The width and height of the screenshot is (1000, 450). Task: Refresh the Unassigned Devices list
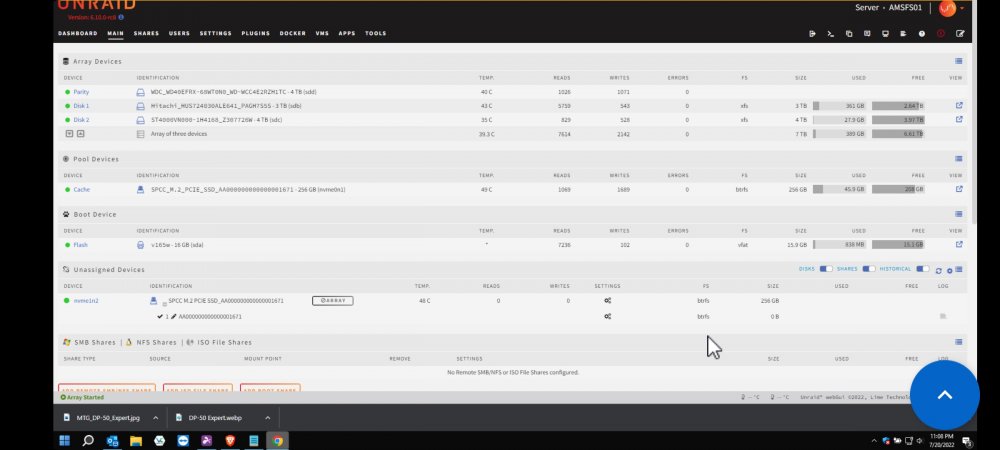tap(939, 271)
